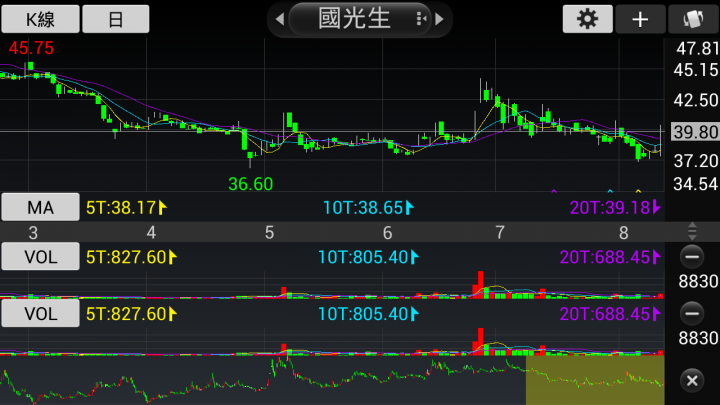Click month 7 on the date axis
Screen dimensions: 720x405
500,233
